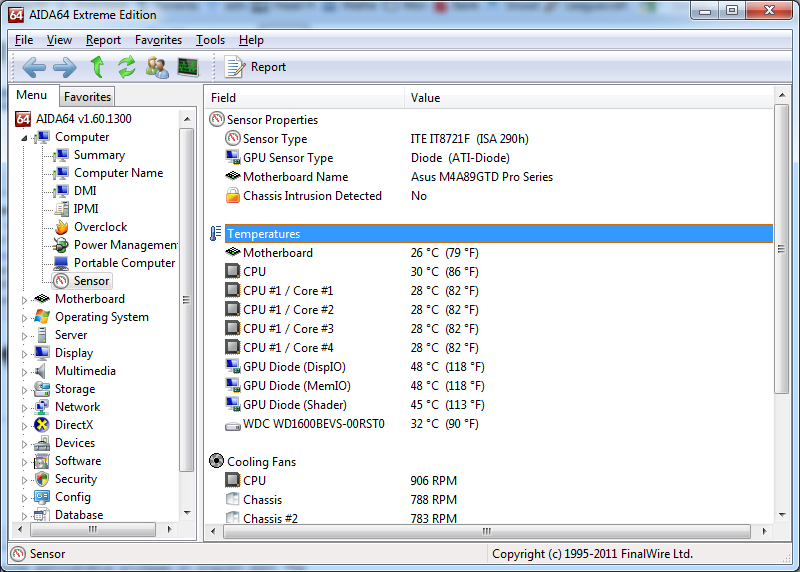
Task: Open the monitor diagnostics toolbar icon
Action: [188, 67]
